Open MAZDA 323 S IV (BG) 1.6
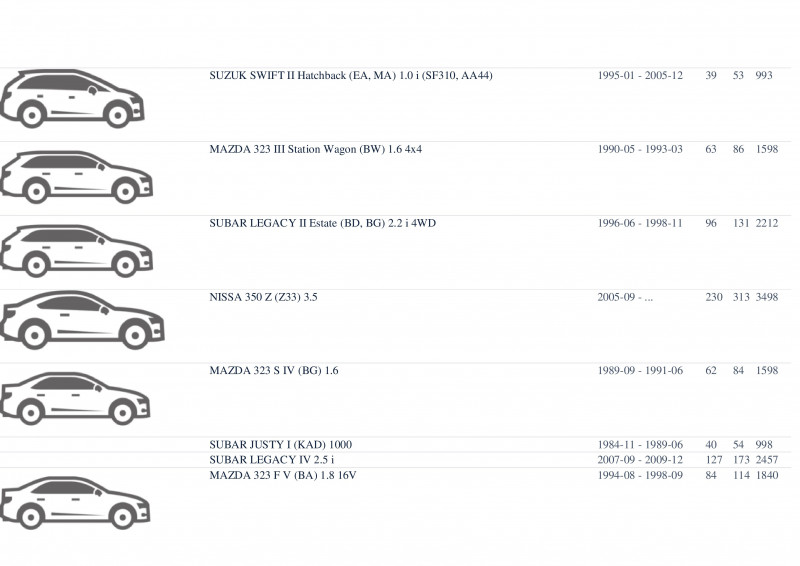 click(x=274, y=371)
